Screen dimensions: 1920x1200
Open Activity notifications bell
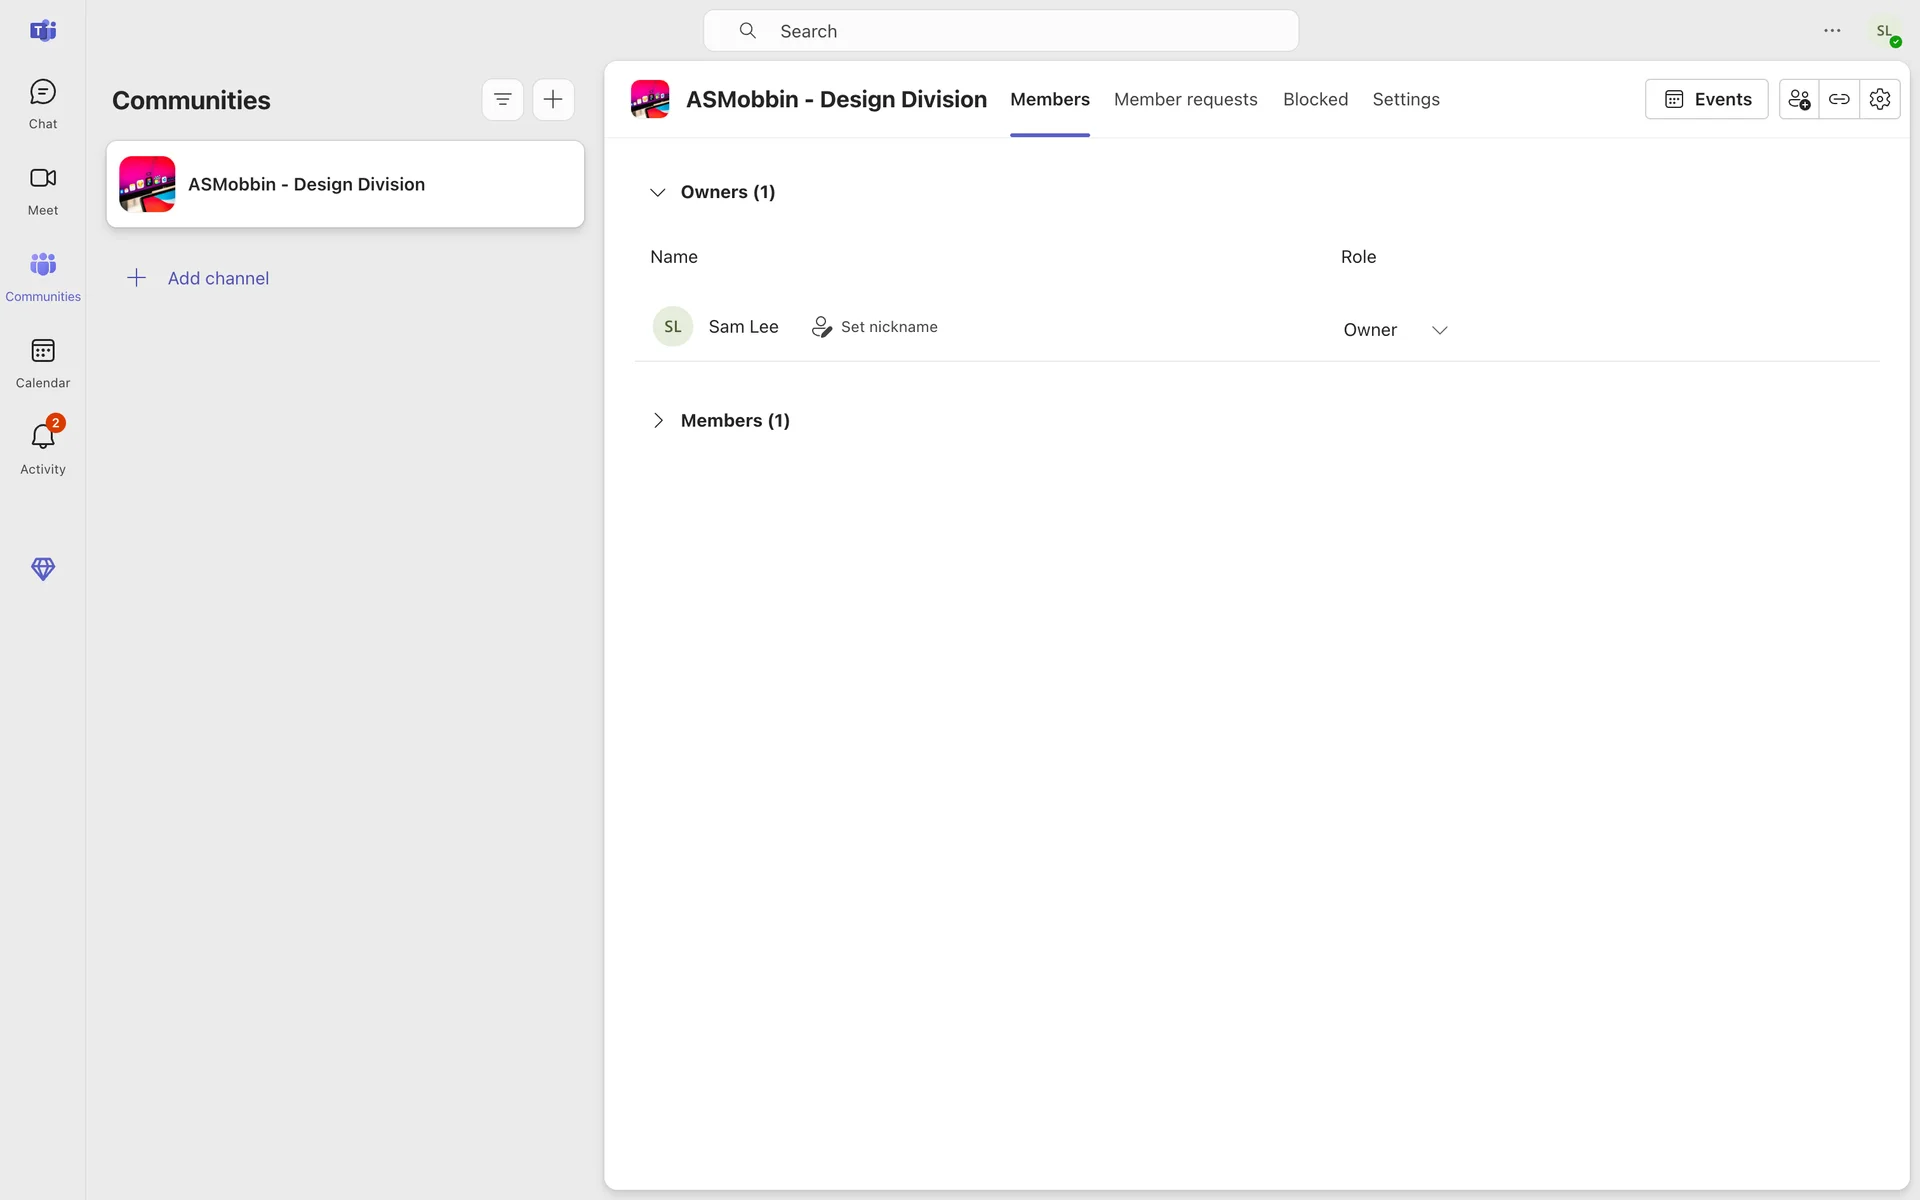coord(42,449)
